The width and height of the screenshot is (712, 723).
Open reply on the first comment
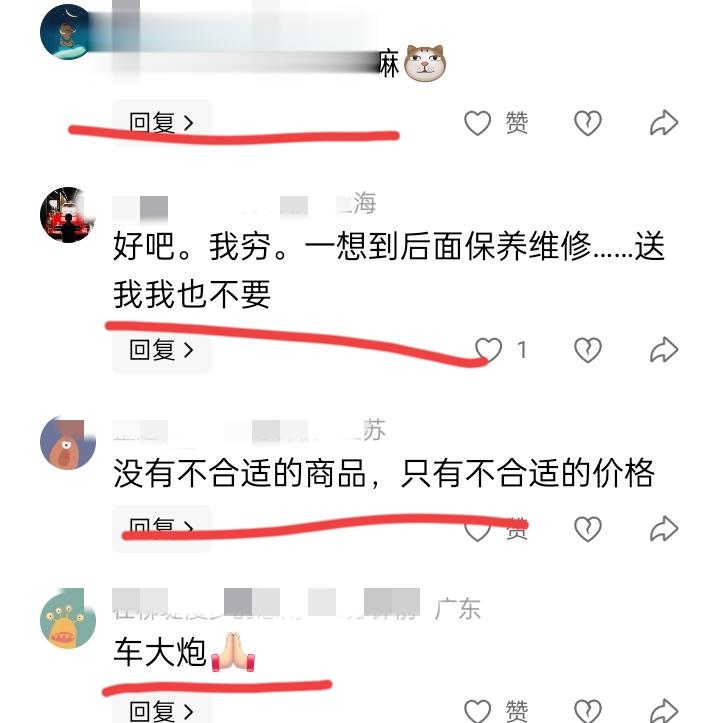click(162, 123)
